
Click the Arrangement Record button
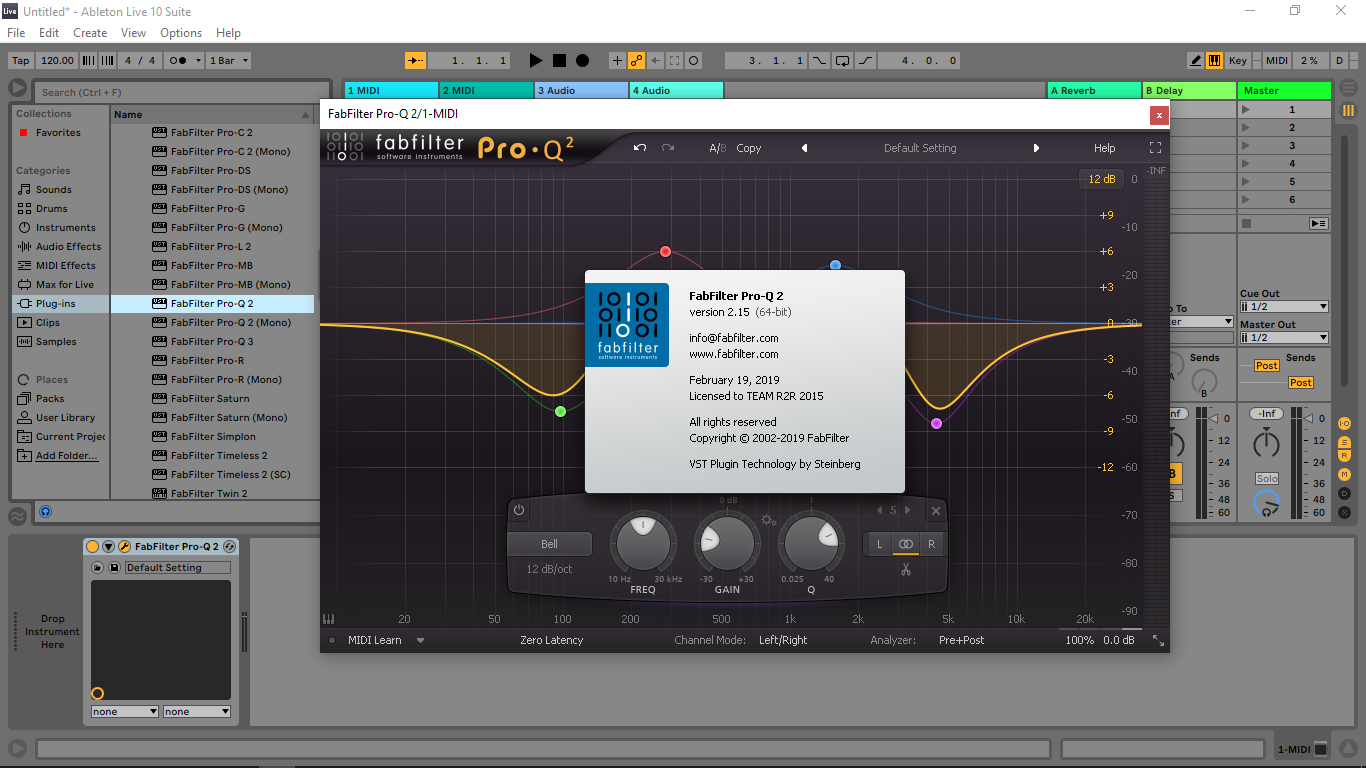pos(582,61)
